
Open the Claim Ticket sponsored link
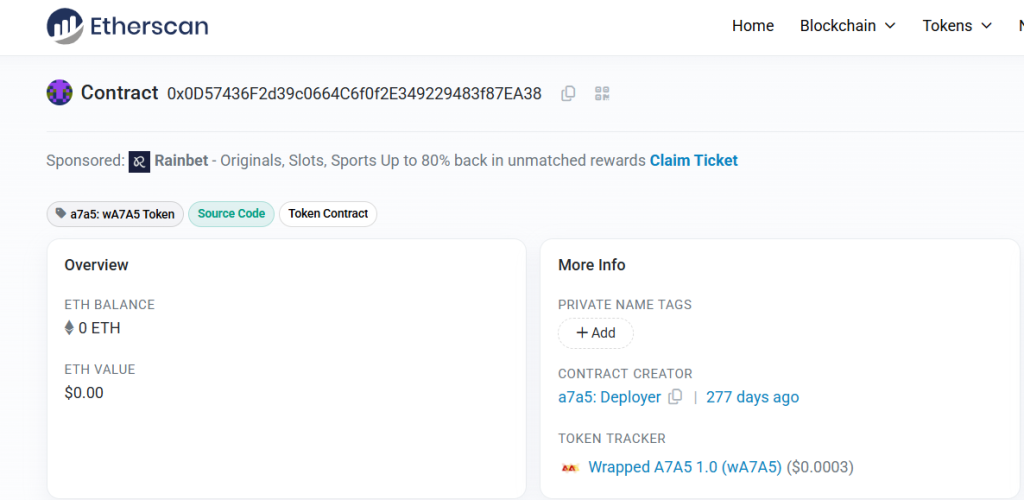[x=693, y=161]
